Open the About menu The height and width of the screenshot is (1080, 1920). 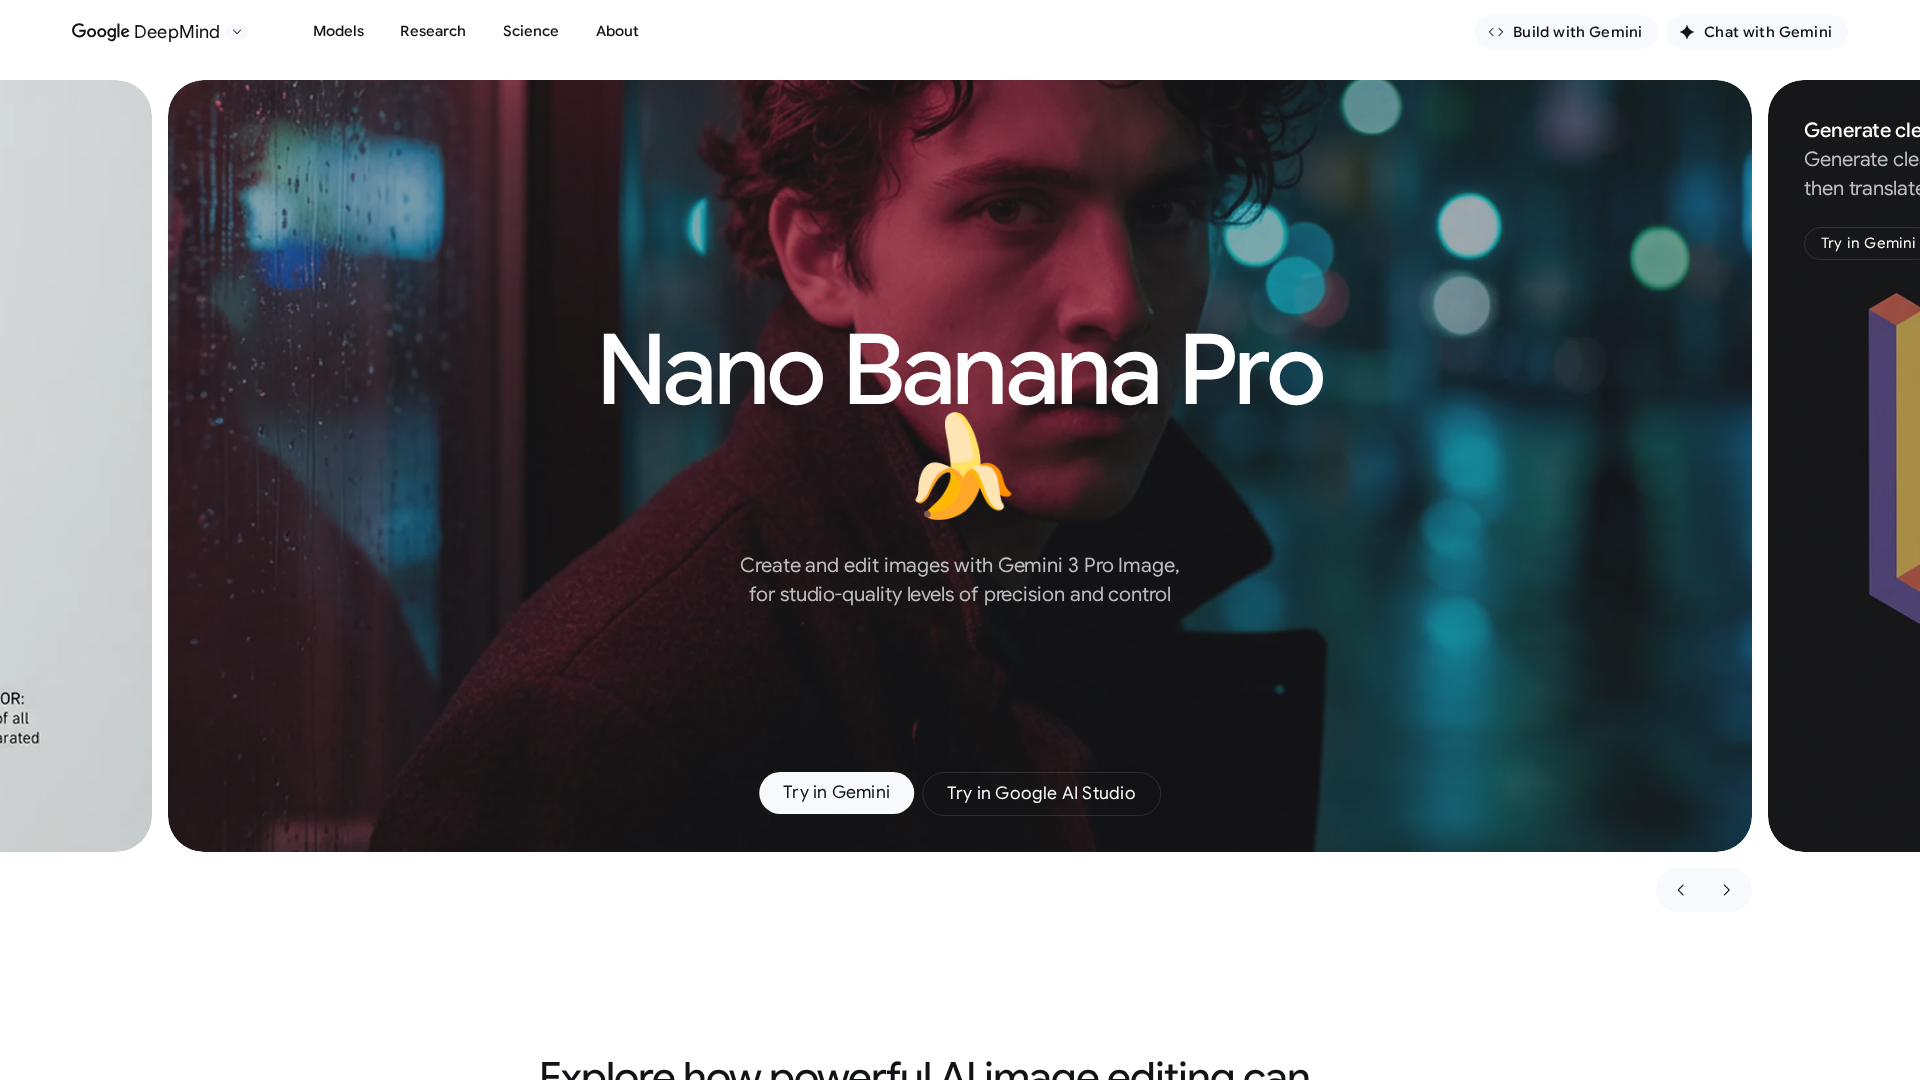click(x=617, y=31)
